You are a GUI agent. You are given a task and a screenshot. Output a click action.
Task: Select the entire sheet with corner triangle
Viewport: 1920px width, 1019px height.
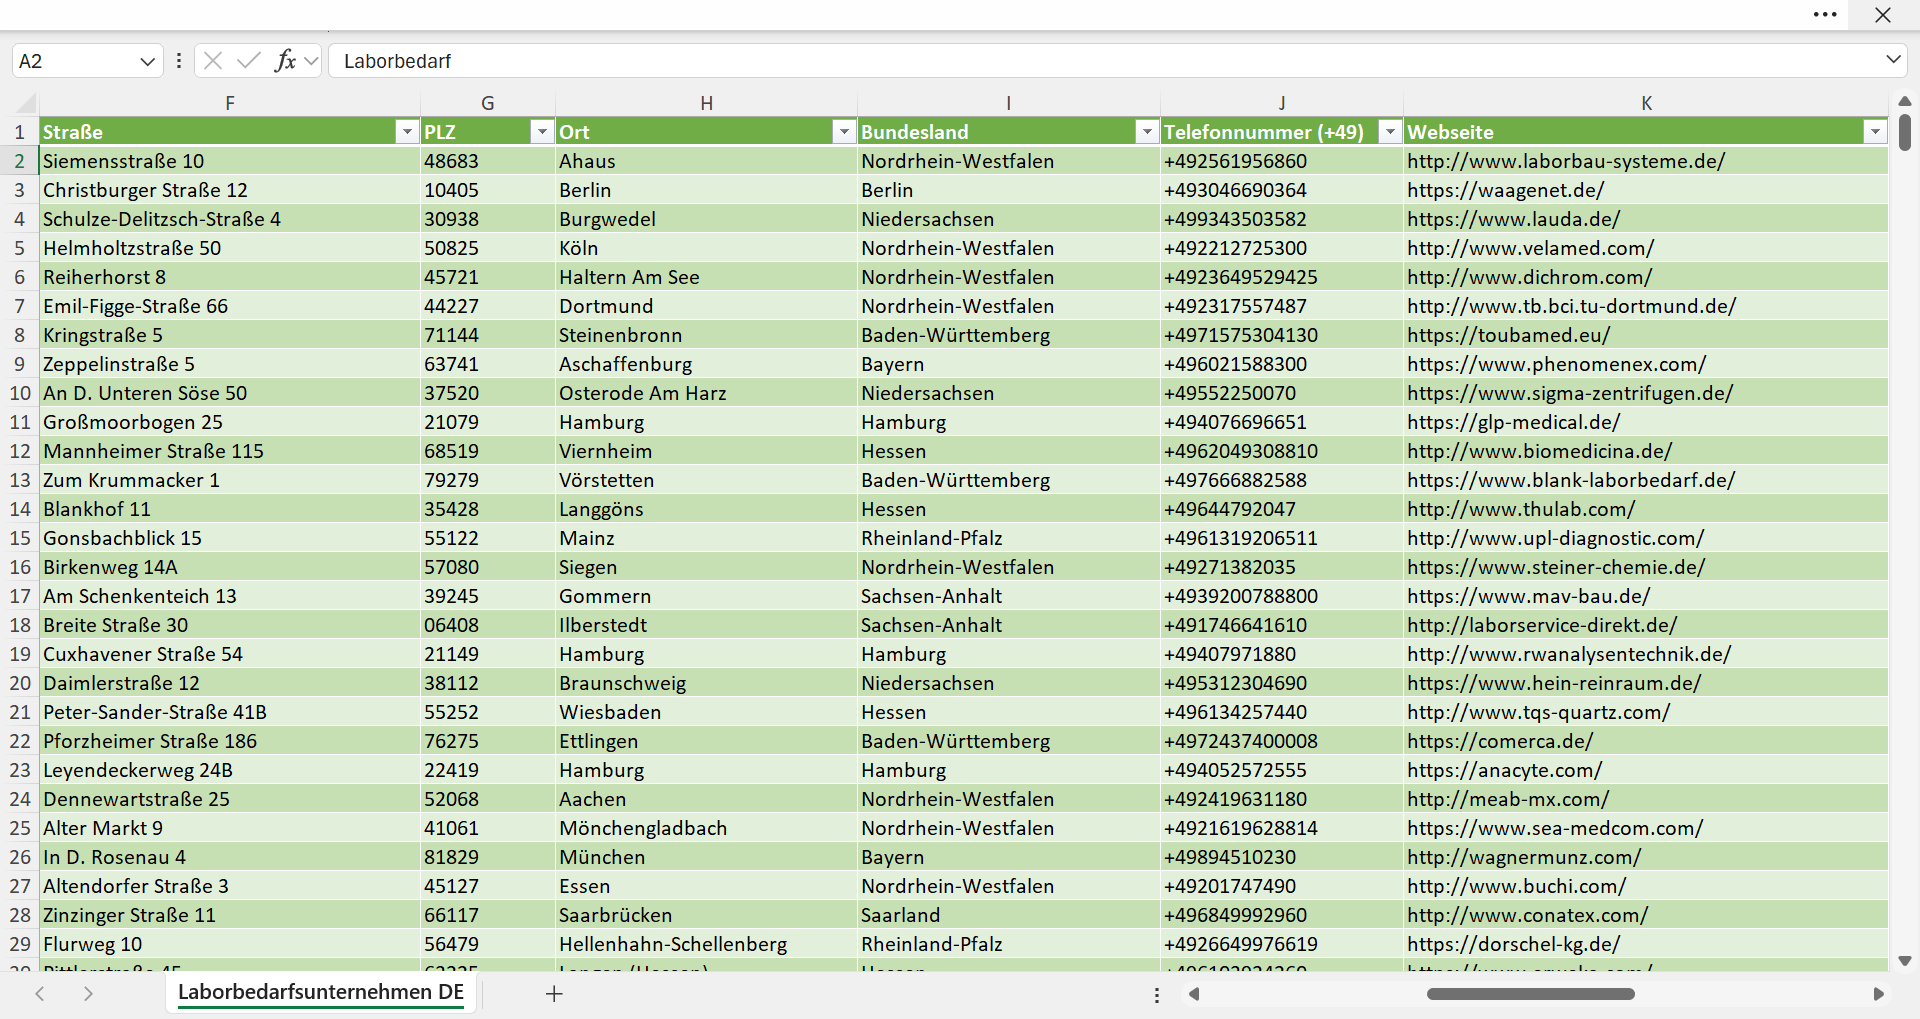pyautogui.click(x=26, y=103)
